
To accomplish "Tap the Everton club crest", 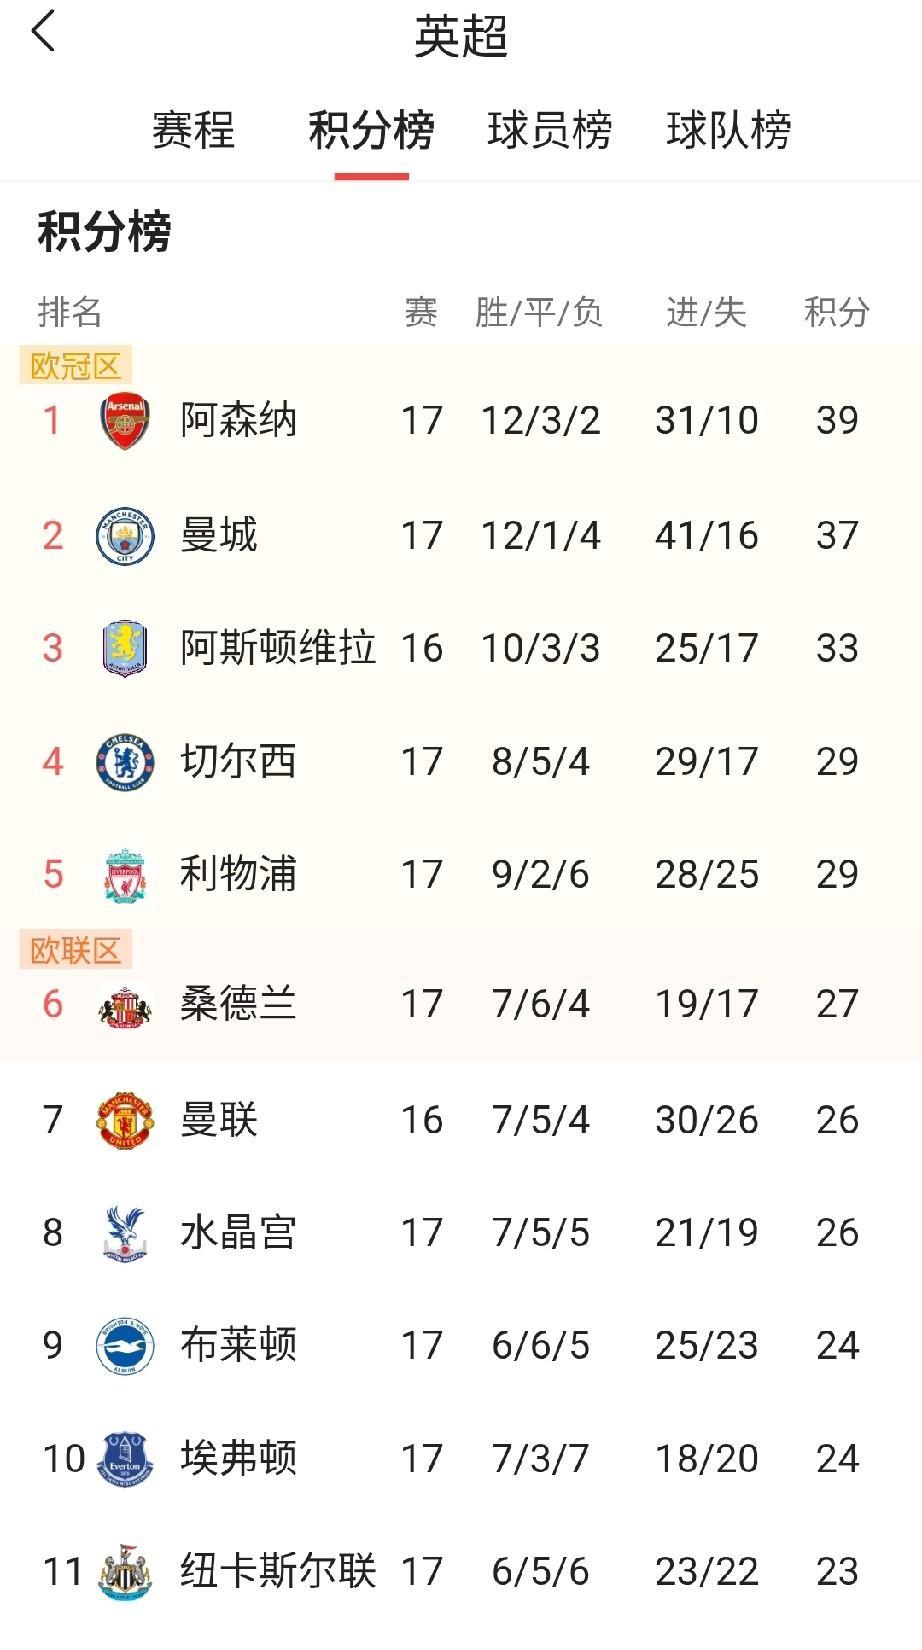I will [x=125, y=1459].
